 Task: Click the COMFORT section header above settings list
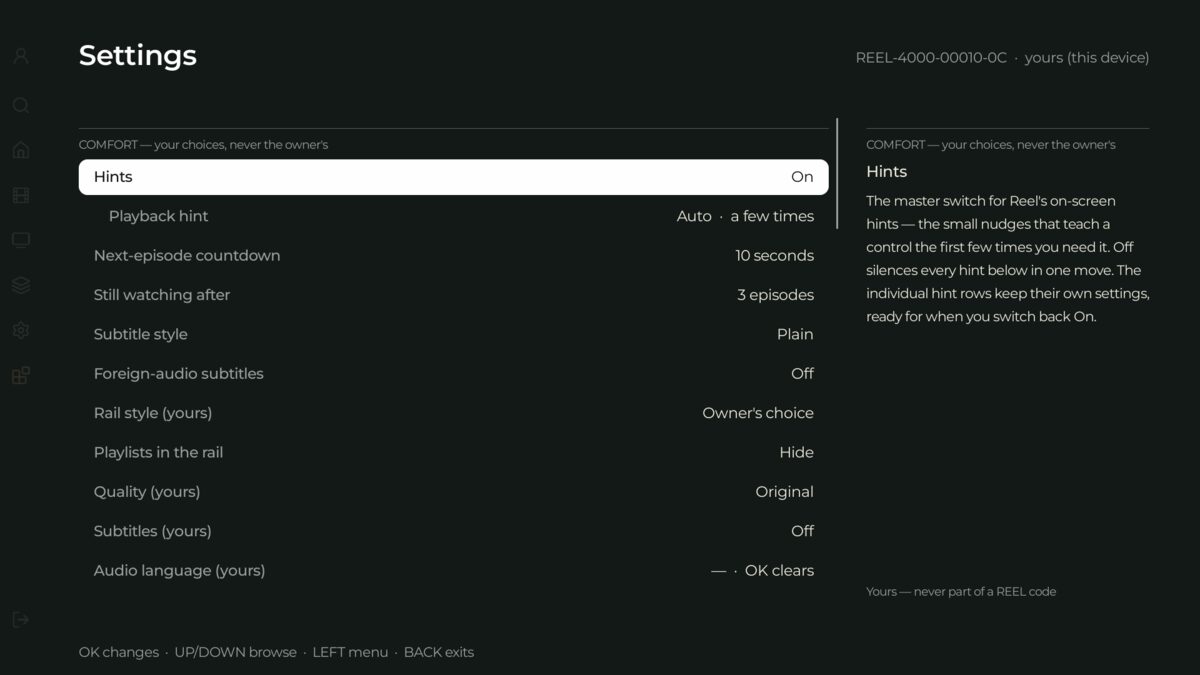tap(204, 145)
